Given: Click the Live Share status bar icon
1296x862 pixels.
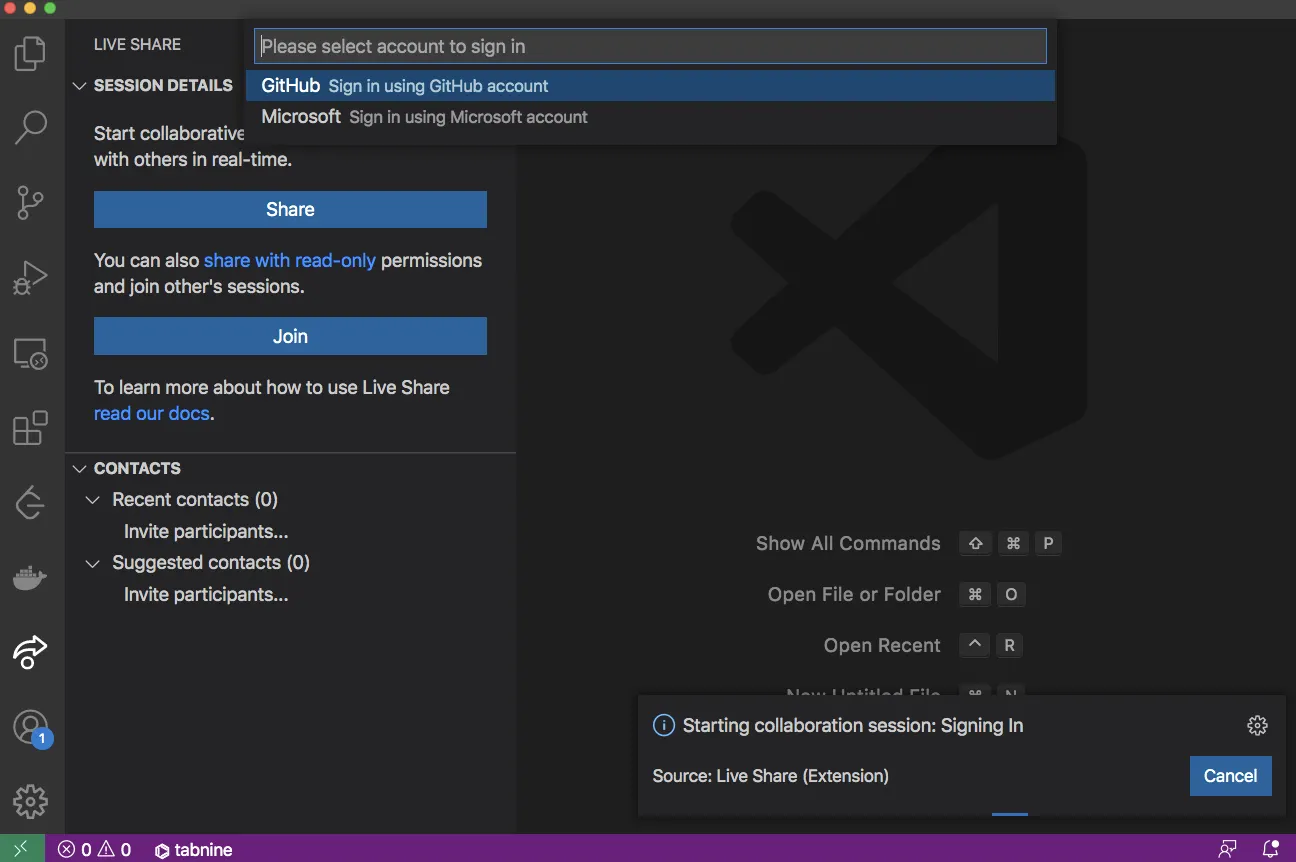Looking at the screenshot, I should 1227,849.
